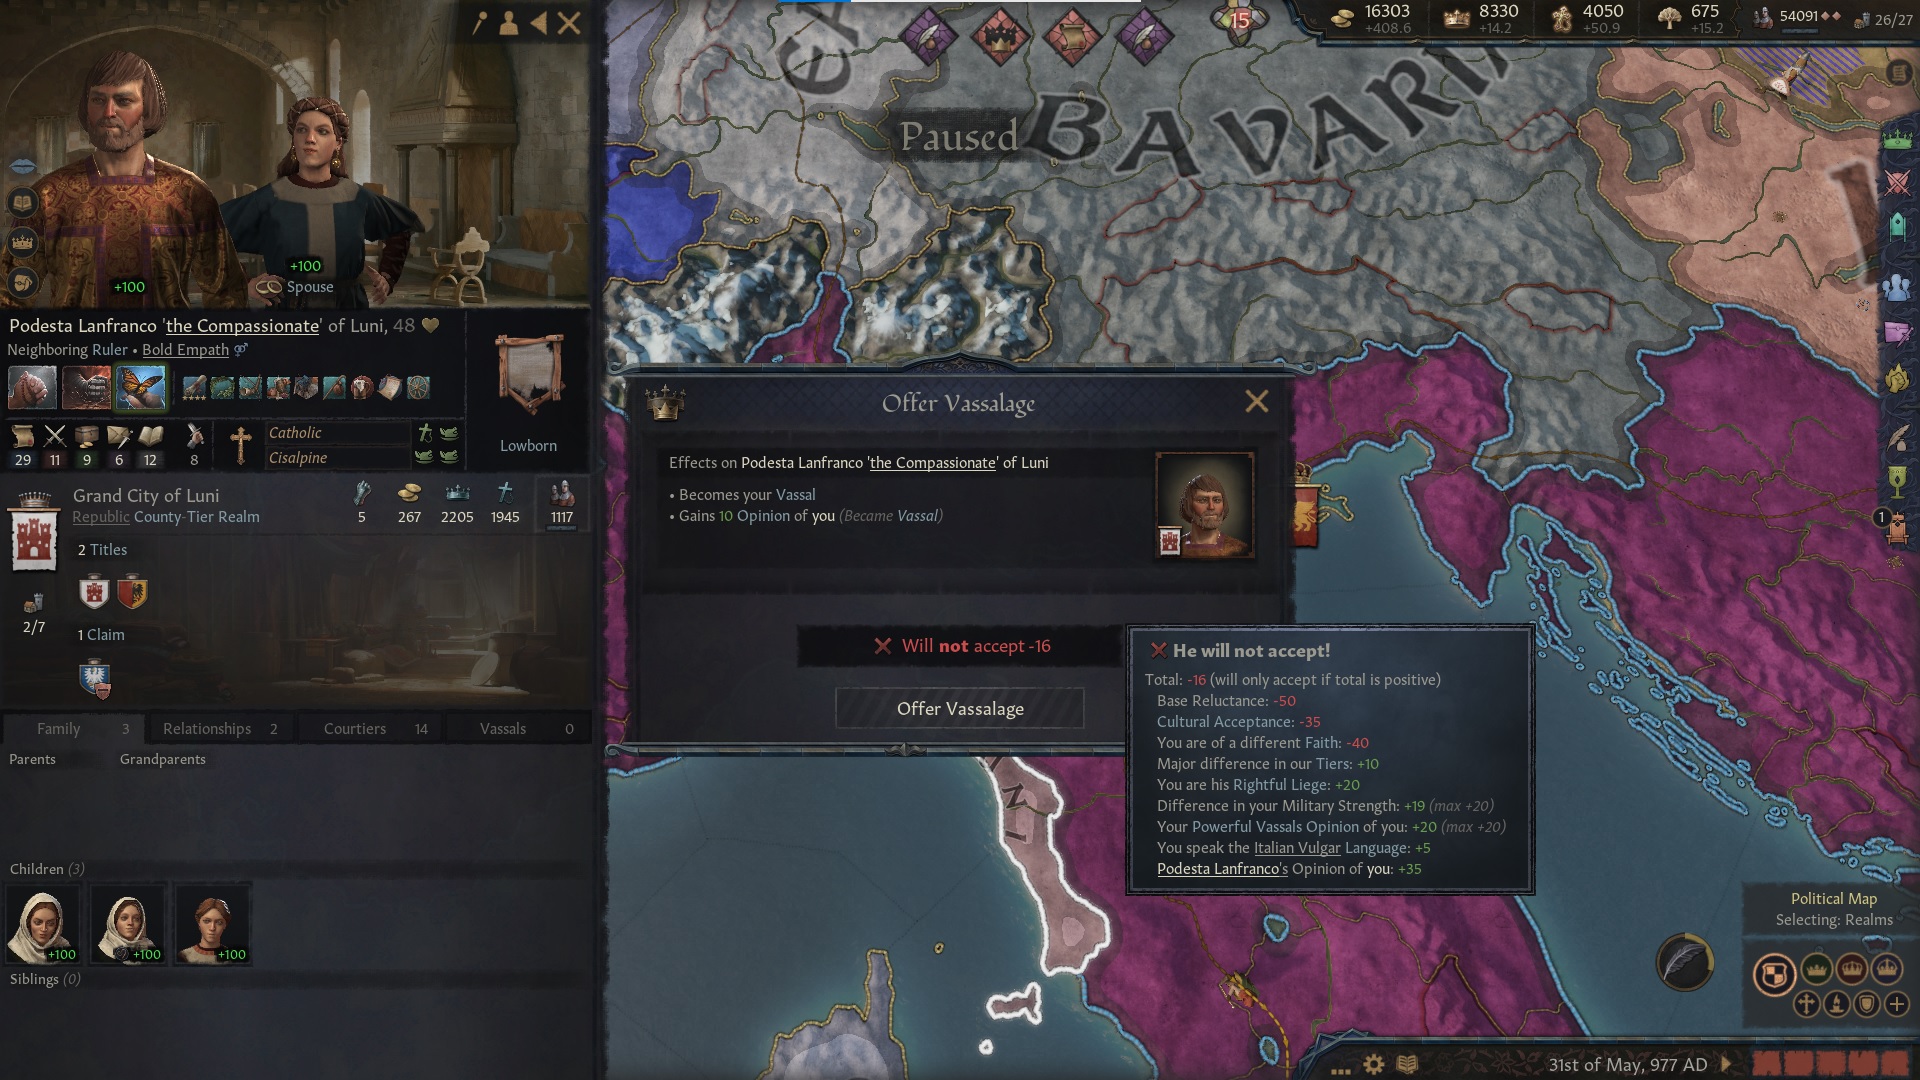
Task: Pin this character using the pin icon
Action: 480,23
